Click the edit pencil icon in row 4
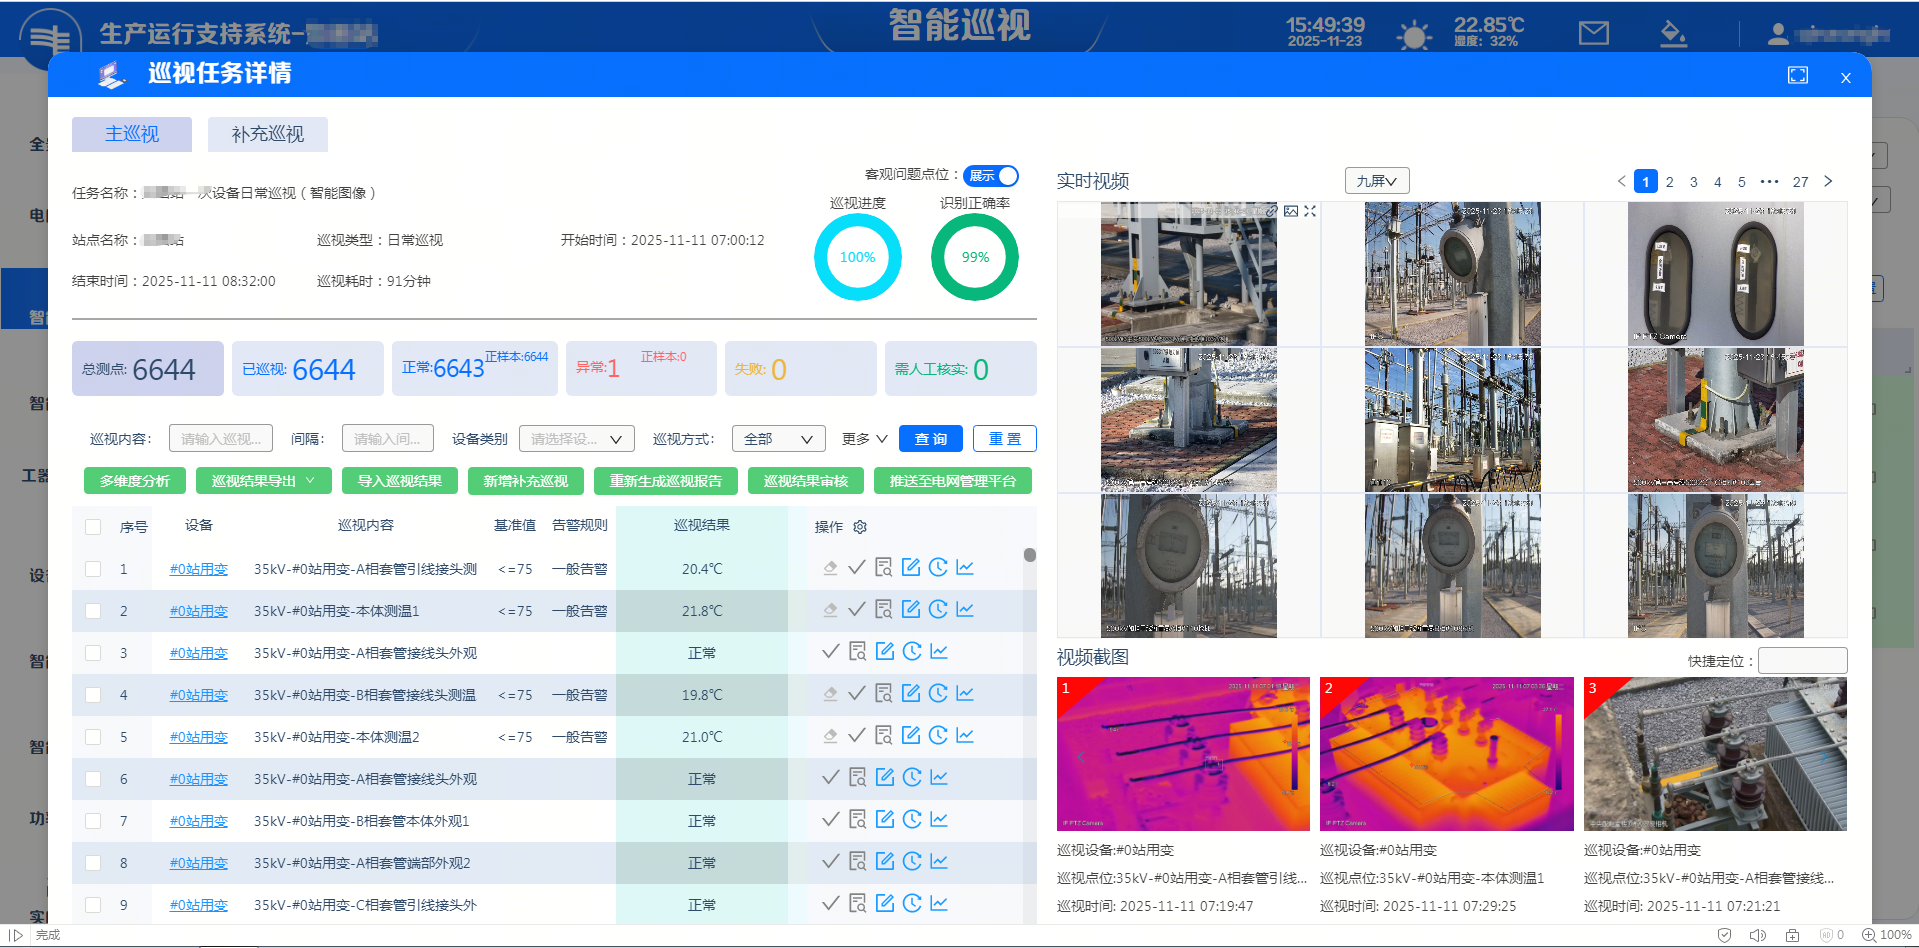 (911, 694)
